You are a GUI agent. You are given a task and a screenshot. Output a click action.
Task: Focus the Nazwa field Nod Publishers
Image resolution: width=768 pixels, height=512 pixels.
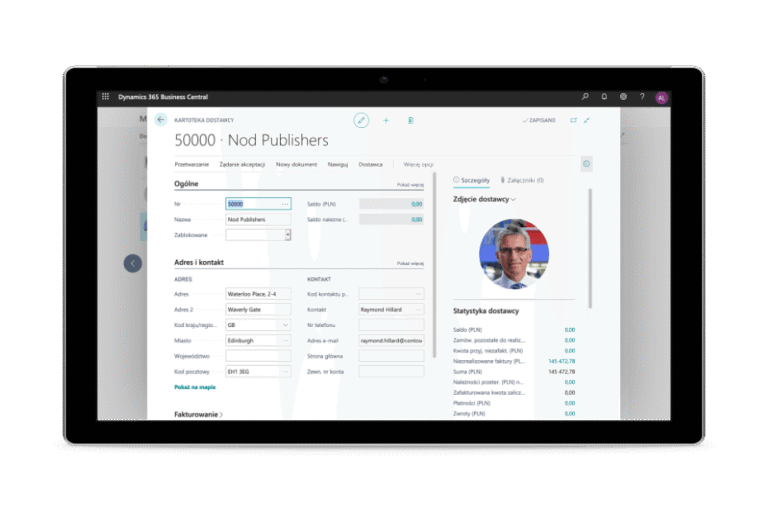tap(258, 219)
